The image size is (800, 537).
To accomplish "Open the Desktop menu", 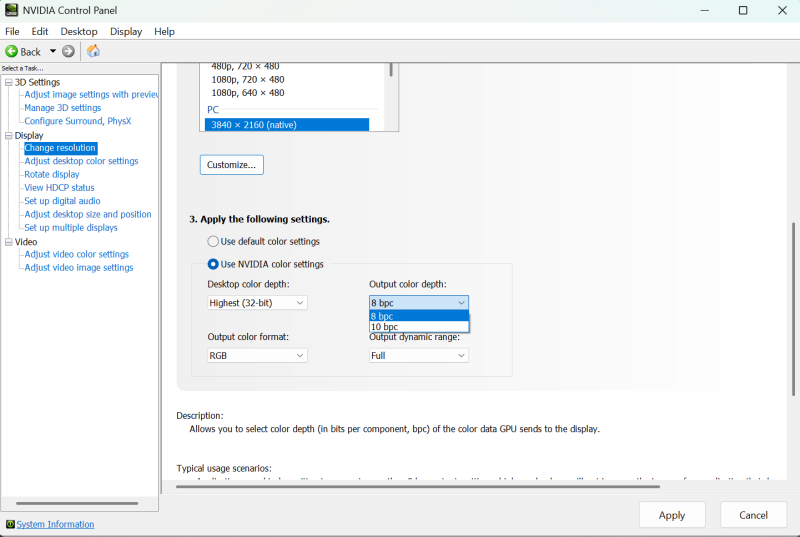I will coord(79,32).
